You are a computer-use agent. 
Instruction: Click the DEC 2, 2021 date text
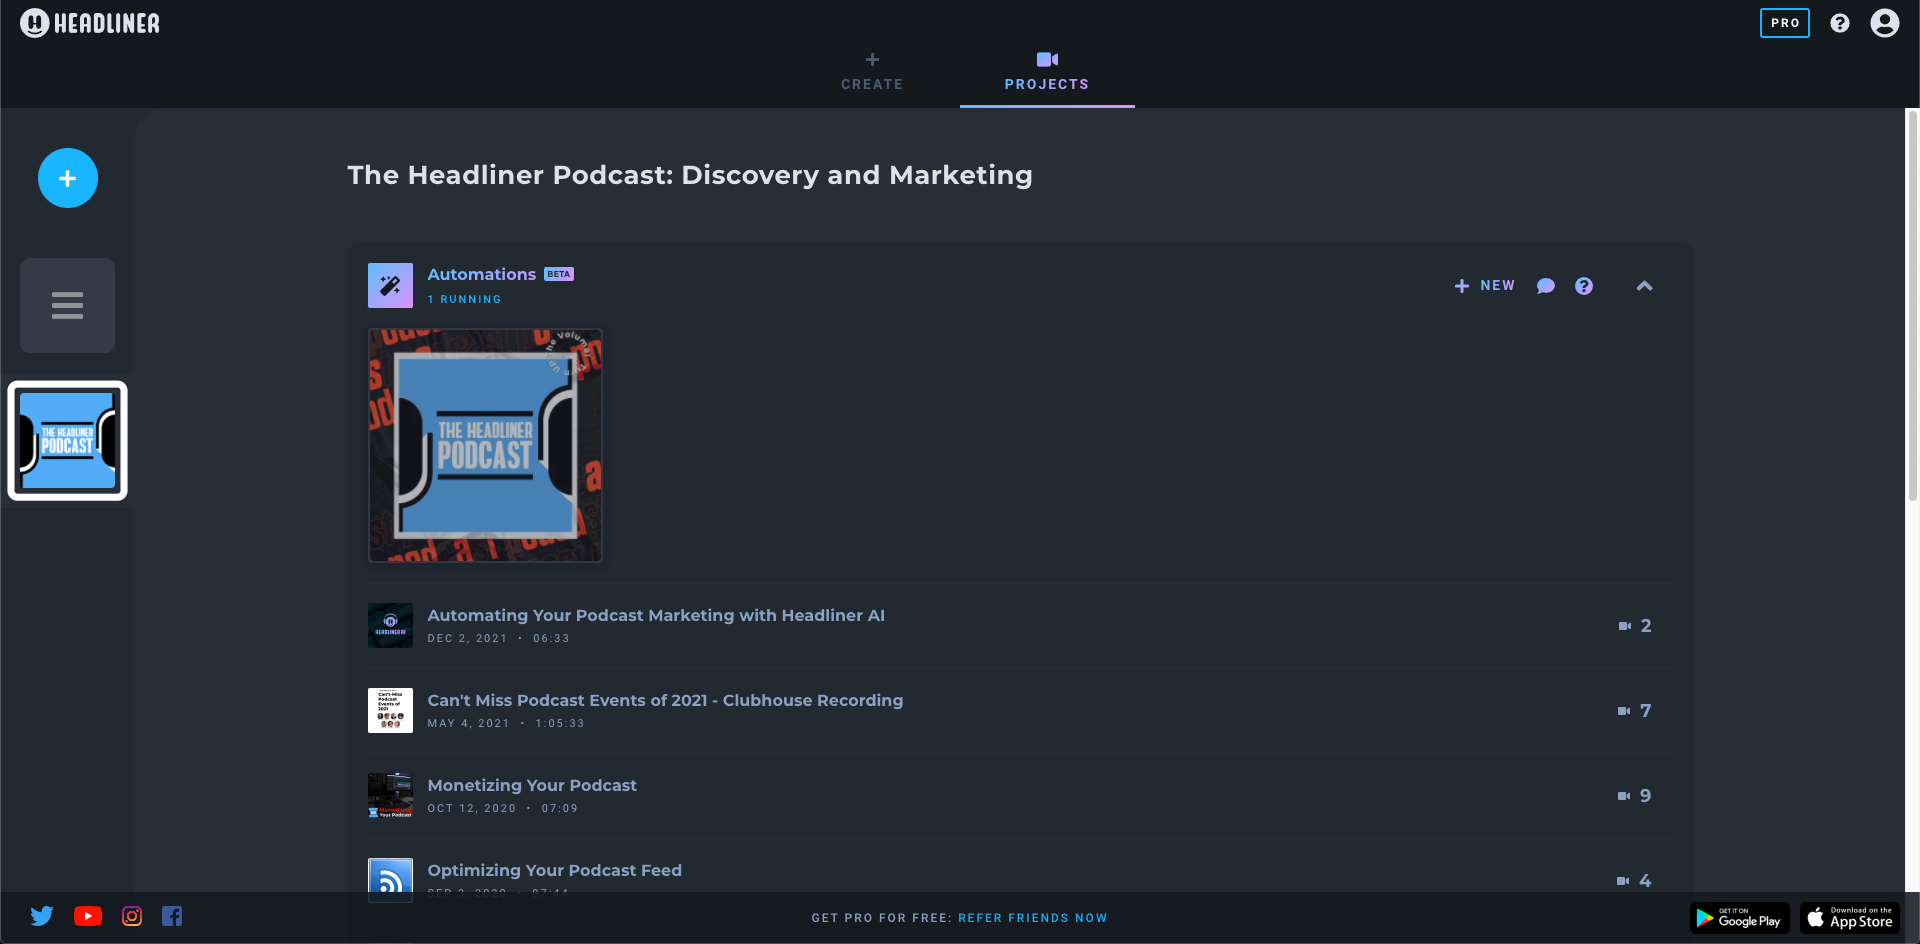[468, 638]
